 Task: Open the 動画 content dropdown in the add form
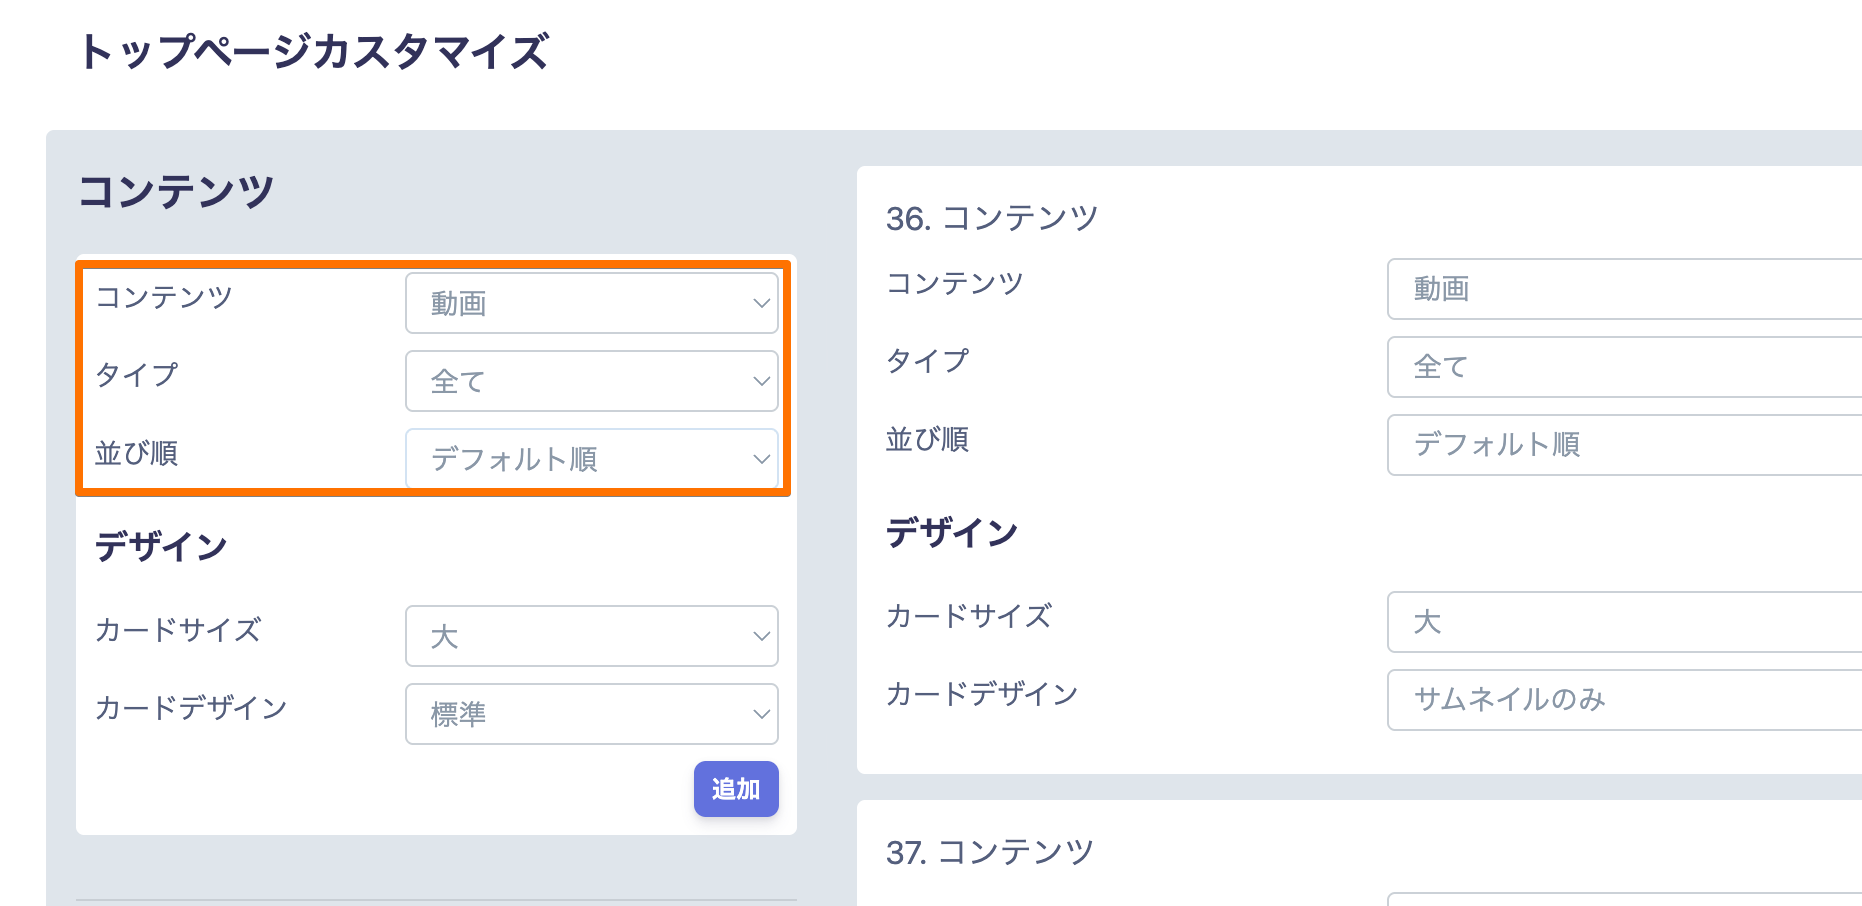[x=591, y=303]
